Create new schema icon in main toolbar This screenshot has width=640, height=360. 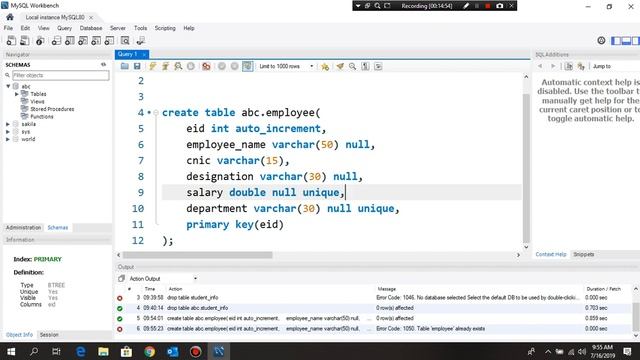coord(56,40)
